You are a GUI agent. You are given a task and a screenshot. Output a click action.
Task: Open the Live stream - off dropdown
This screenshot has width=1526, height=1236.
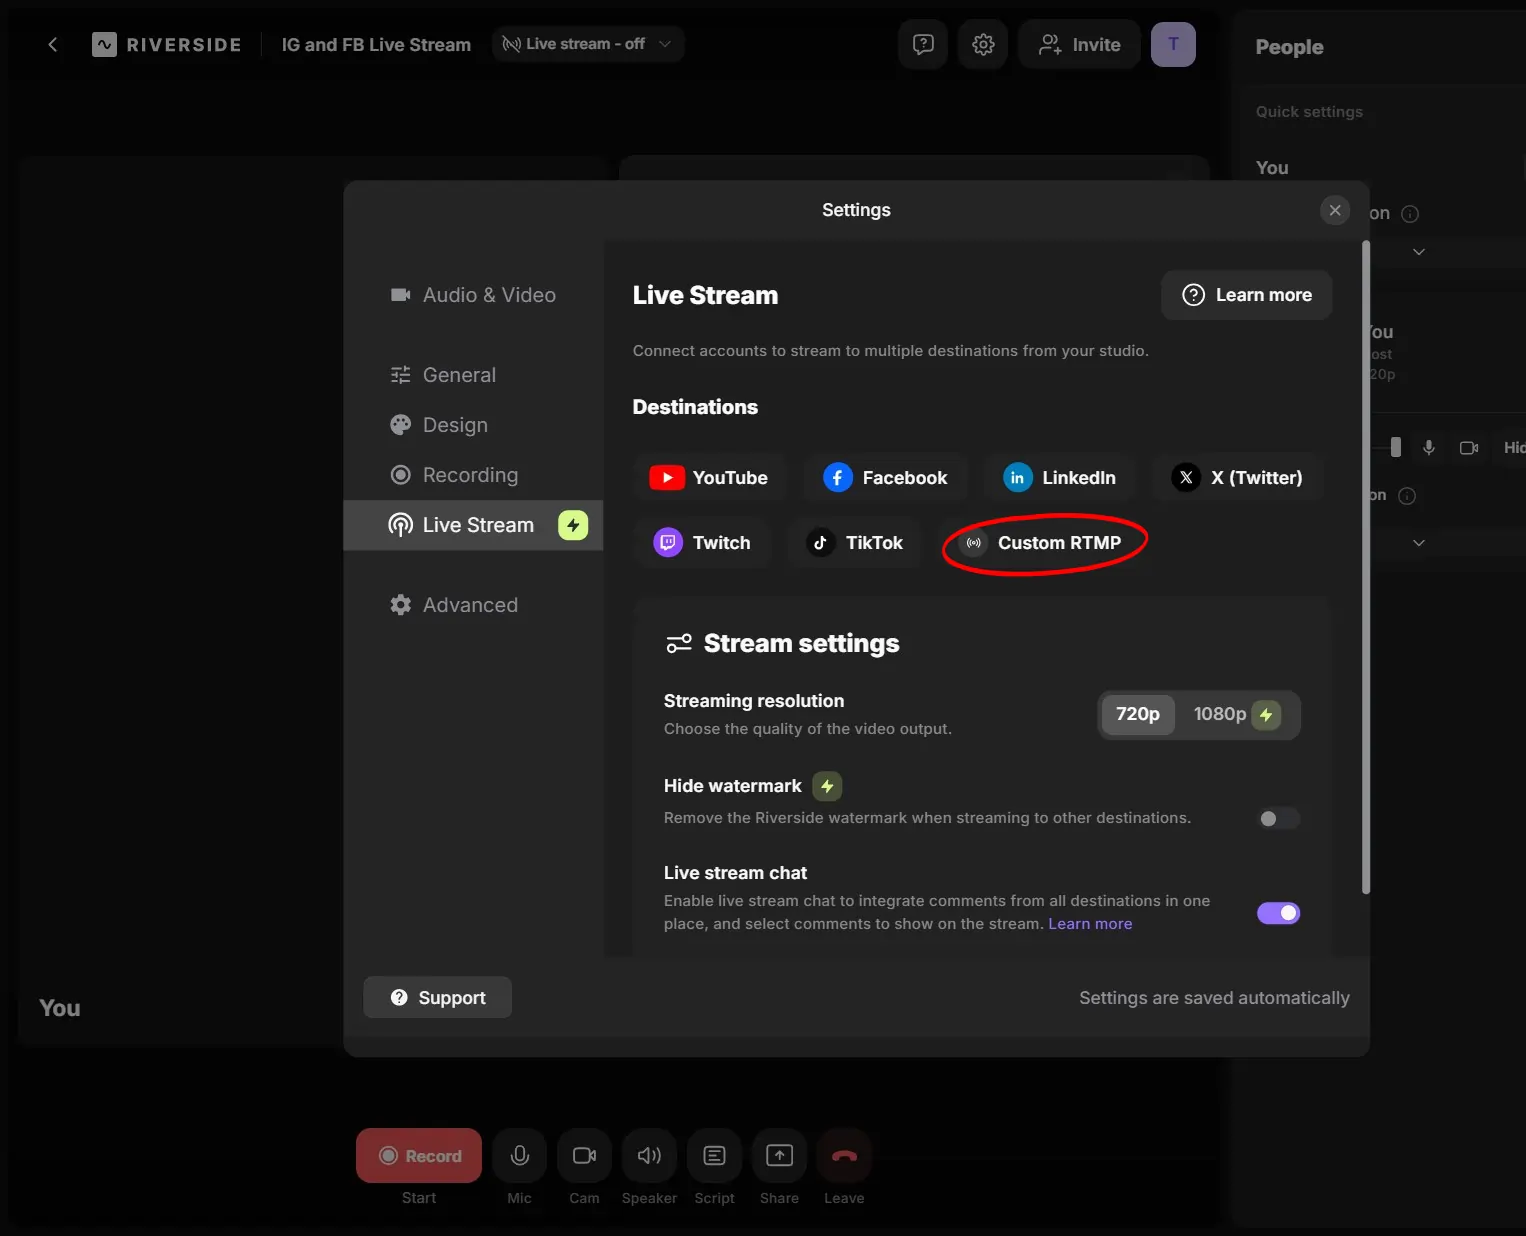[587, 44]
